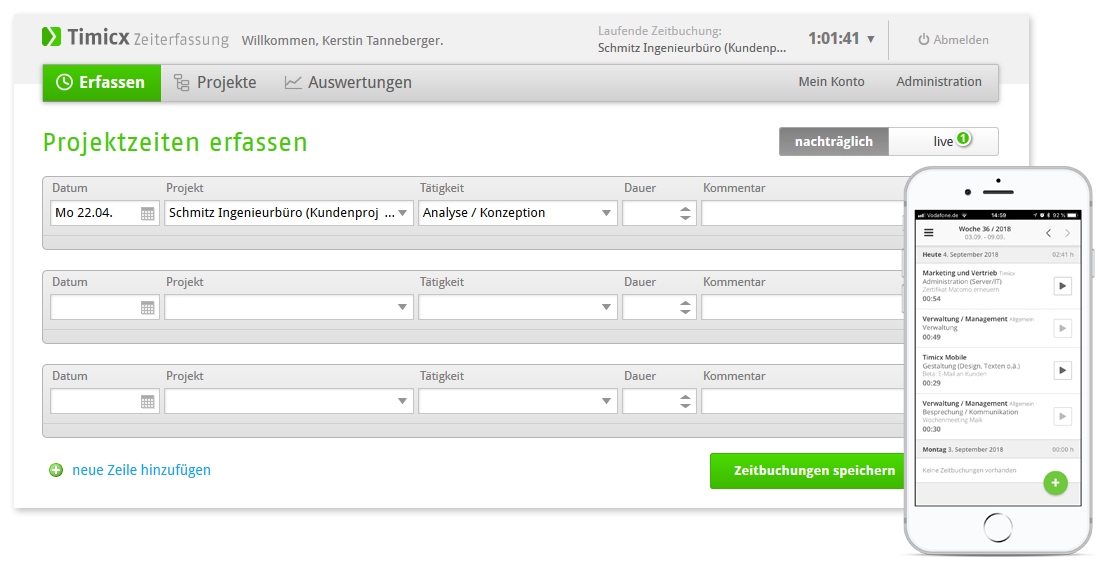The width and height of the screenshot is (1110, 570).
Task: Open the calendar icon in the second row
Action: tap(147, 307)
